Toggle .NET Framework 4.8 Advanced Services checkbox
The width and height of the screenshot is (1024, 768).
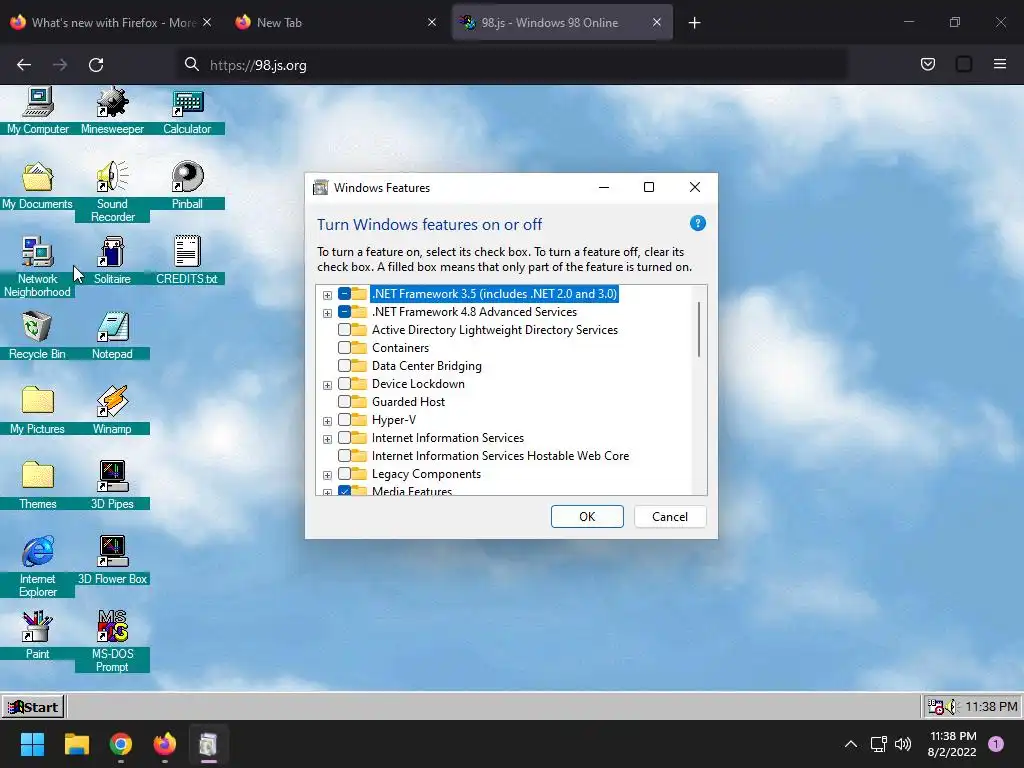344,312
